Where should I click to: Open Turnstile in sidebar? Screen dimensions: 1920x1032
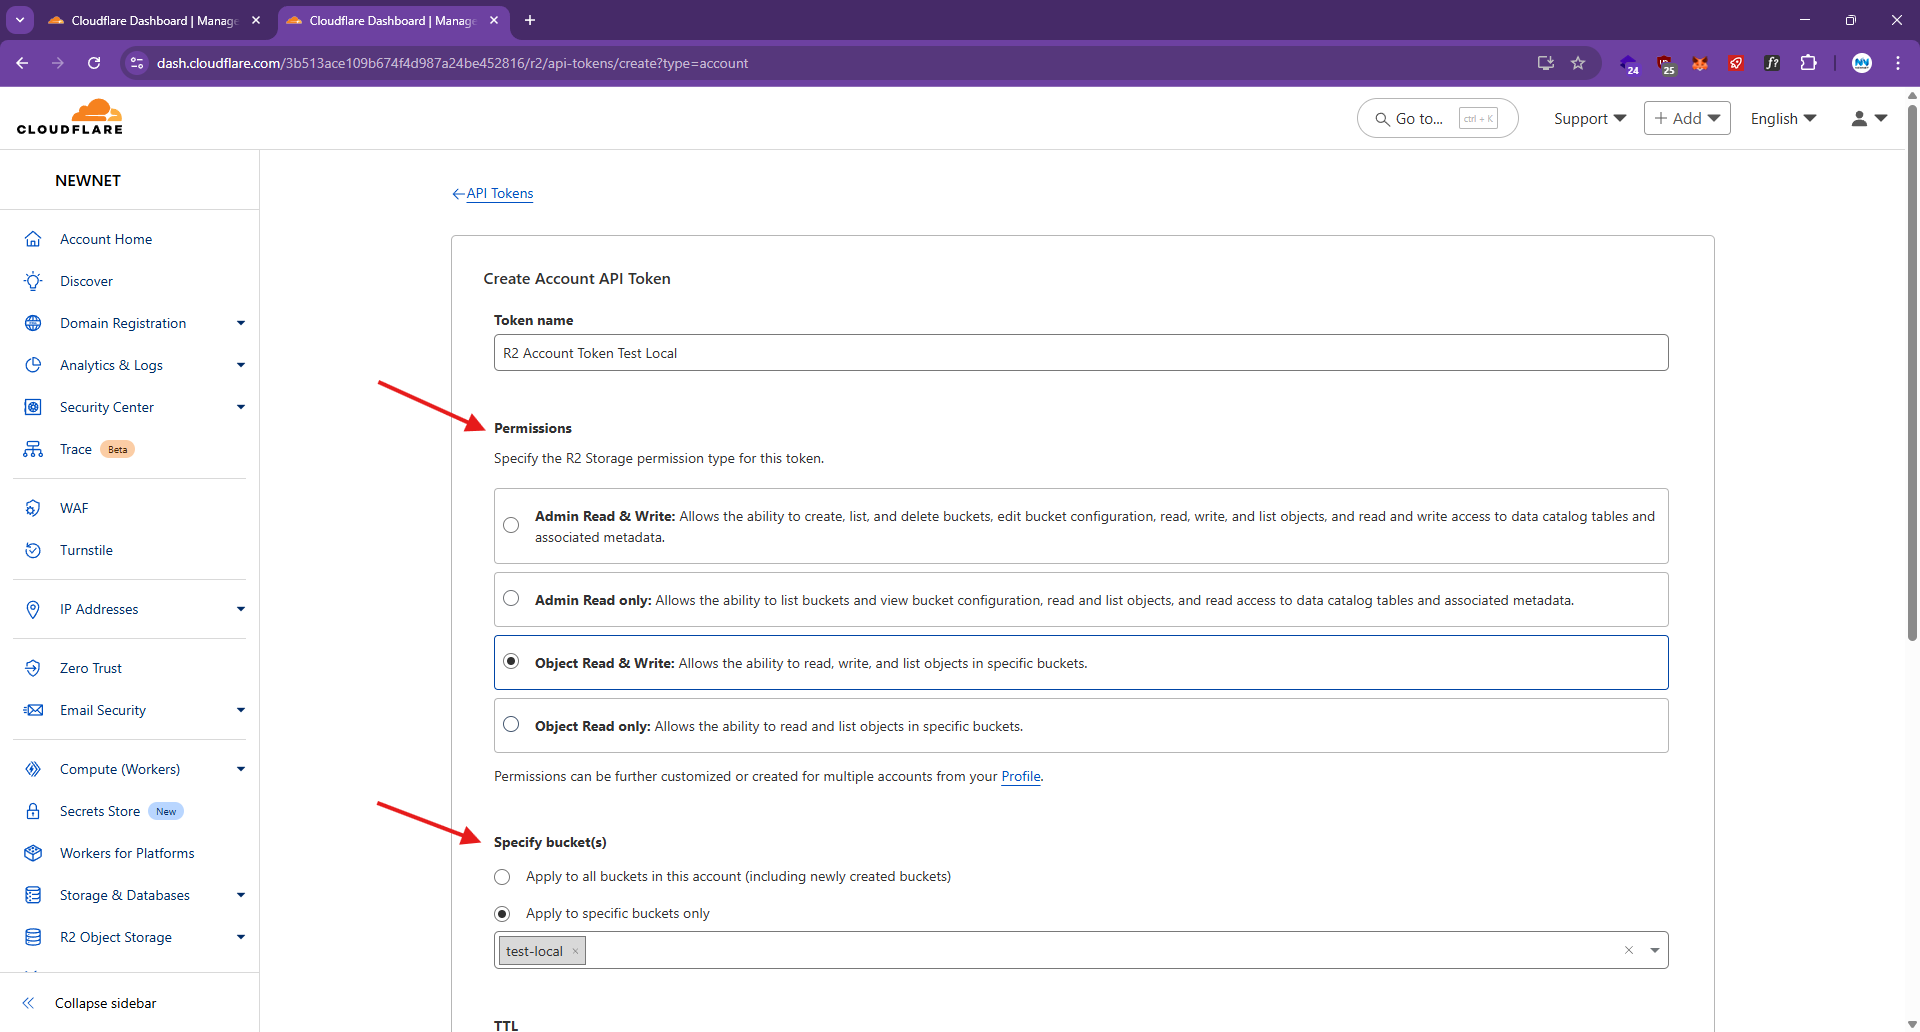coord(86,550)
